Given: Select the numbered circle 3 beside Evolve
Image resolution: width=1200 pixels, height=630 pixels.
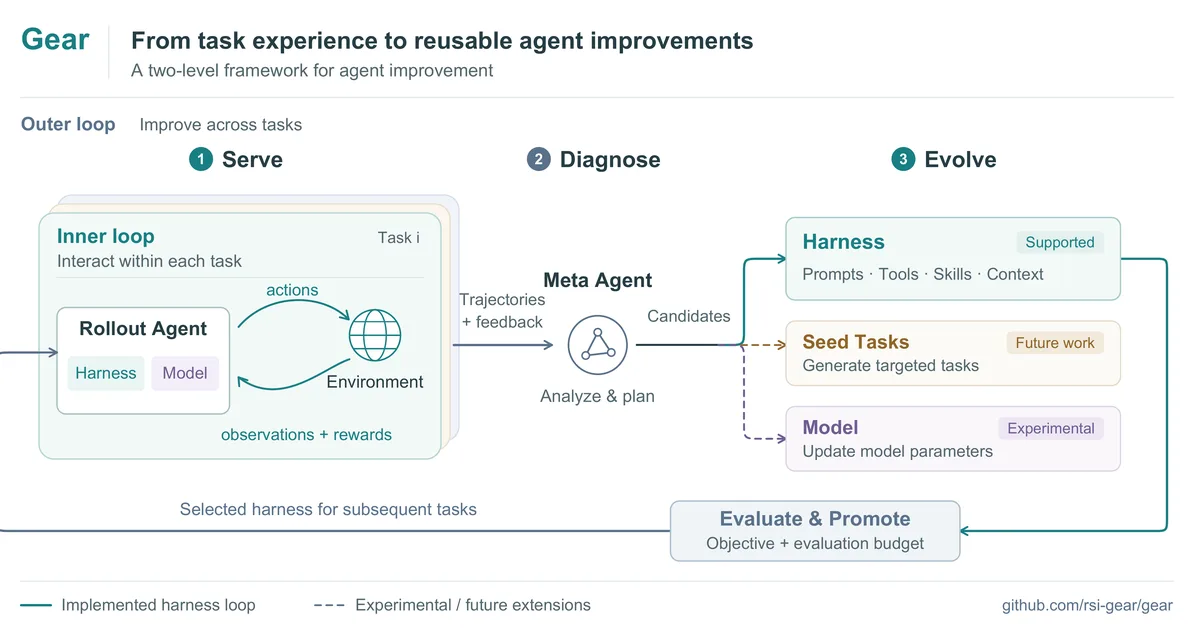Looking at the screenshot, I should pos(904,159).
